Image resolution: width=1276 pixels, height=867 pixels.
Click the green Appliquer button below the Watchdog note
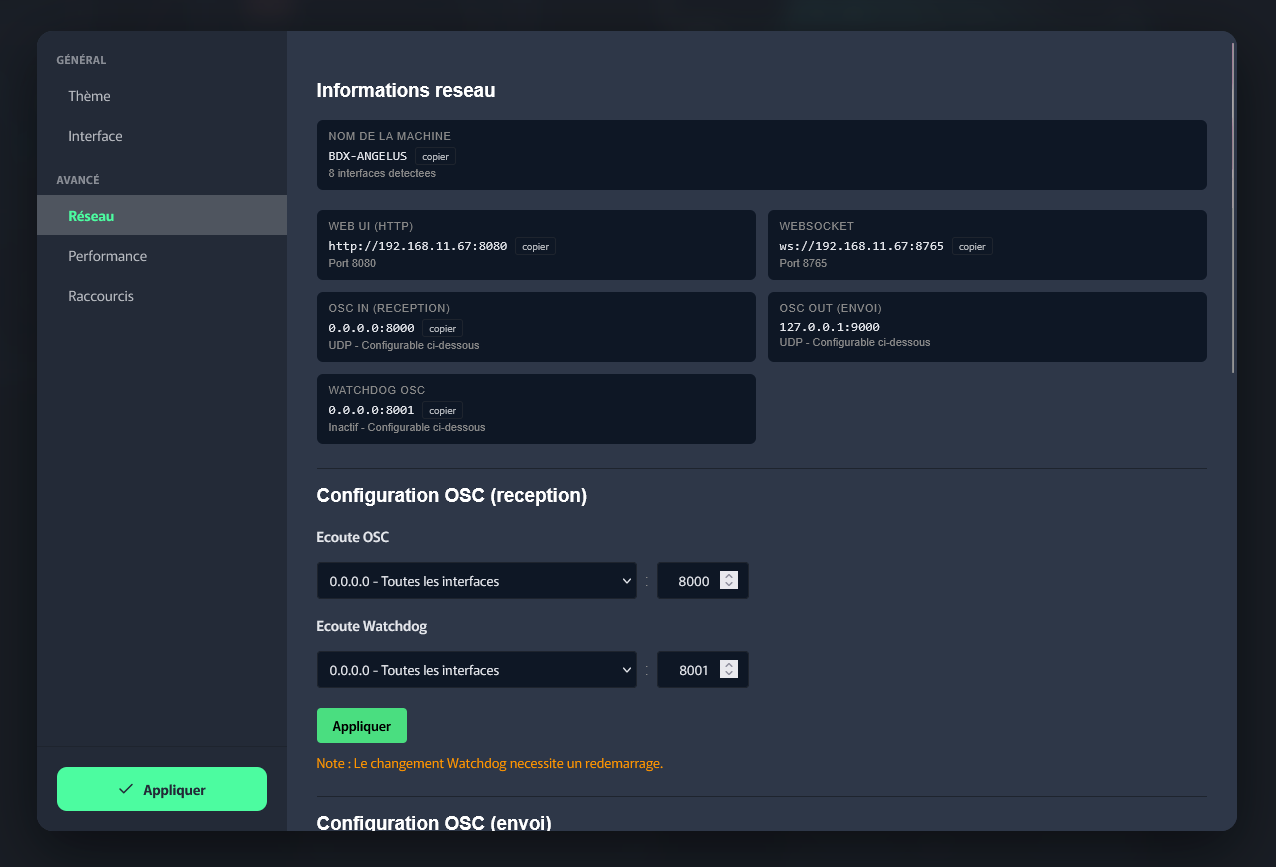361,725
